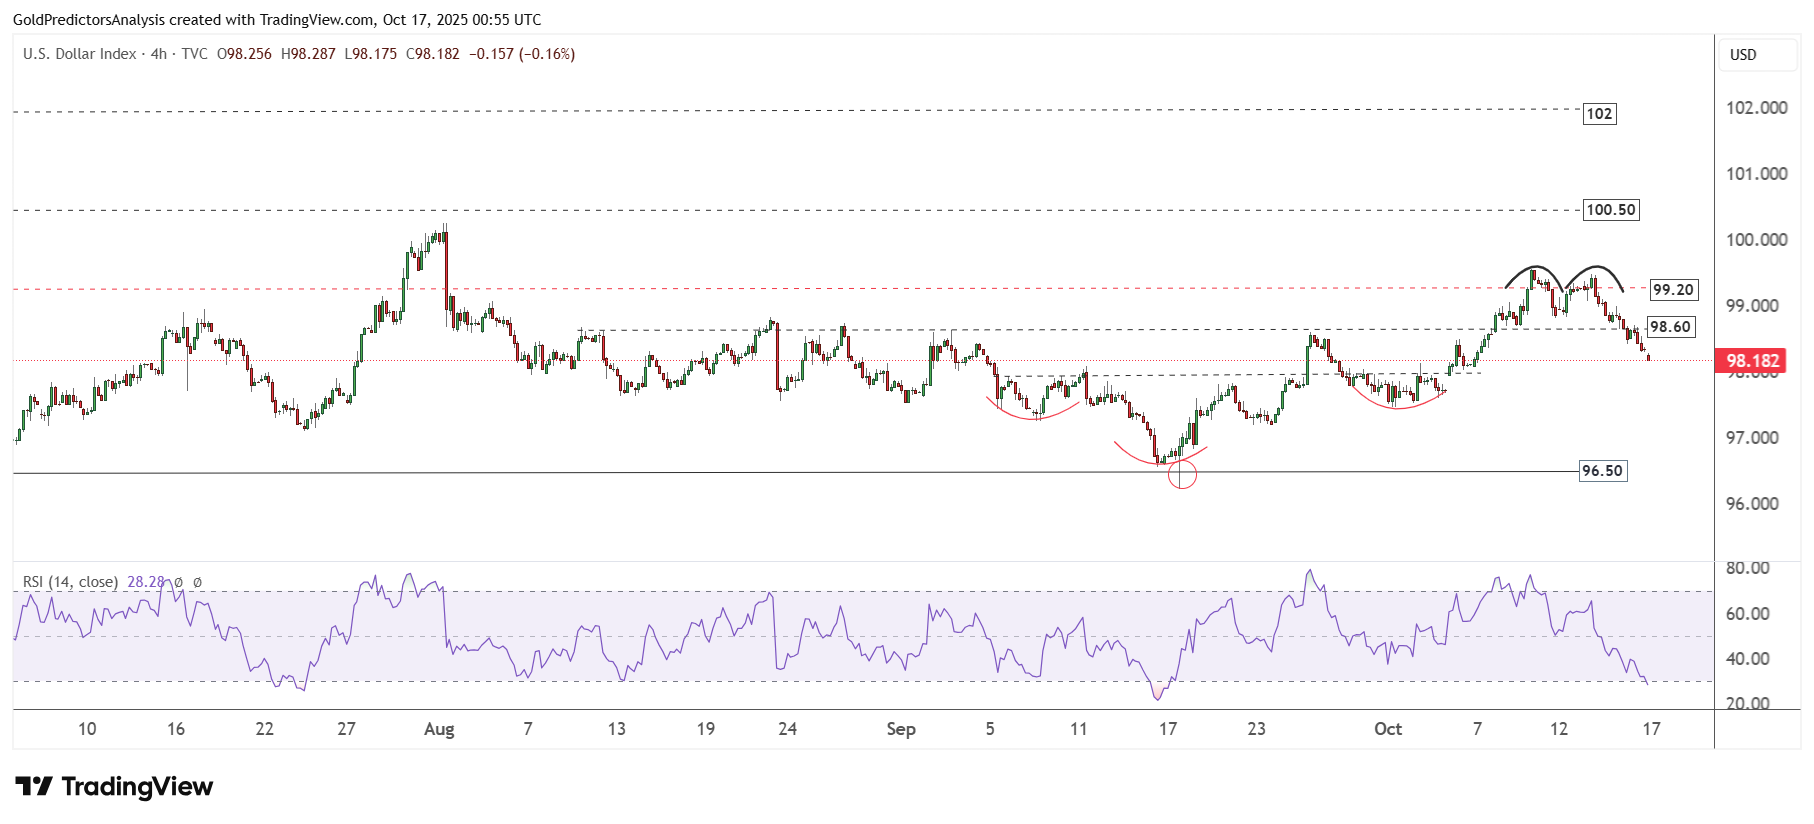Open the USD currency selector
Image resolution: width=1814 pixels, height=824 pixels.
tap(1757, 55)
